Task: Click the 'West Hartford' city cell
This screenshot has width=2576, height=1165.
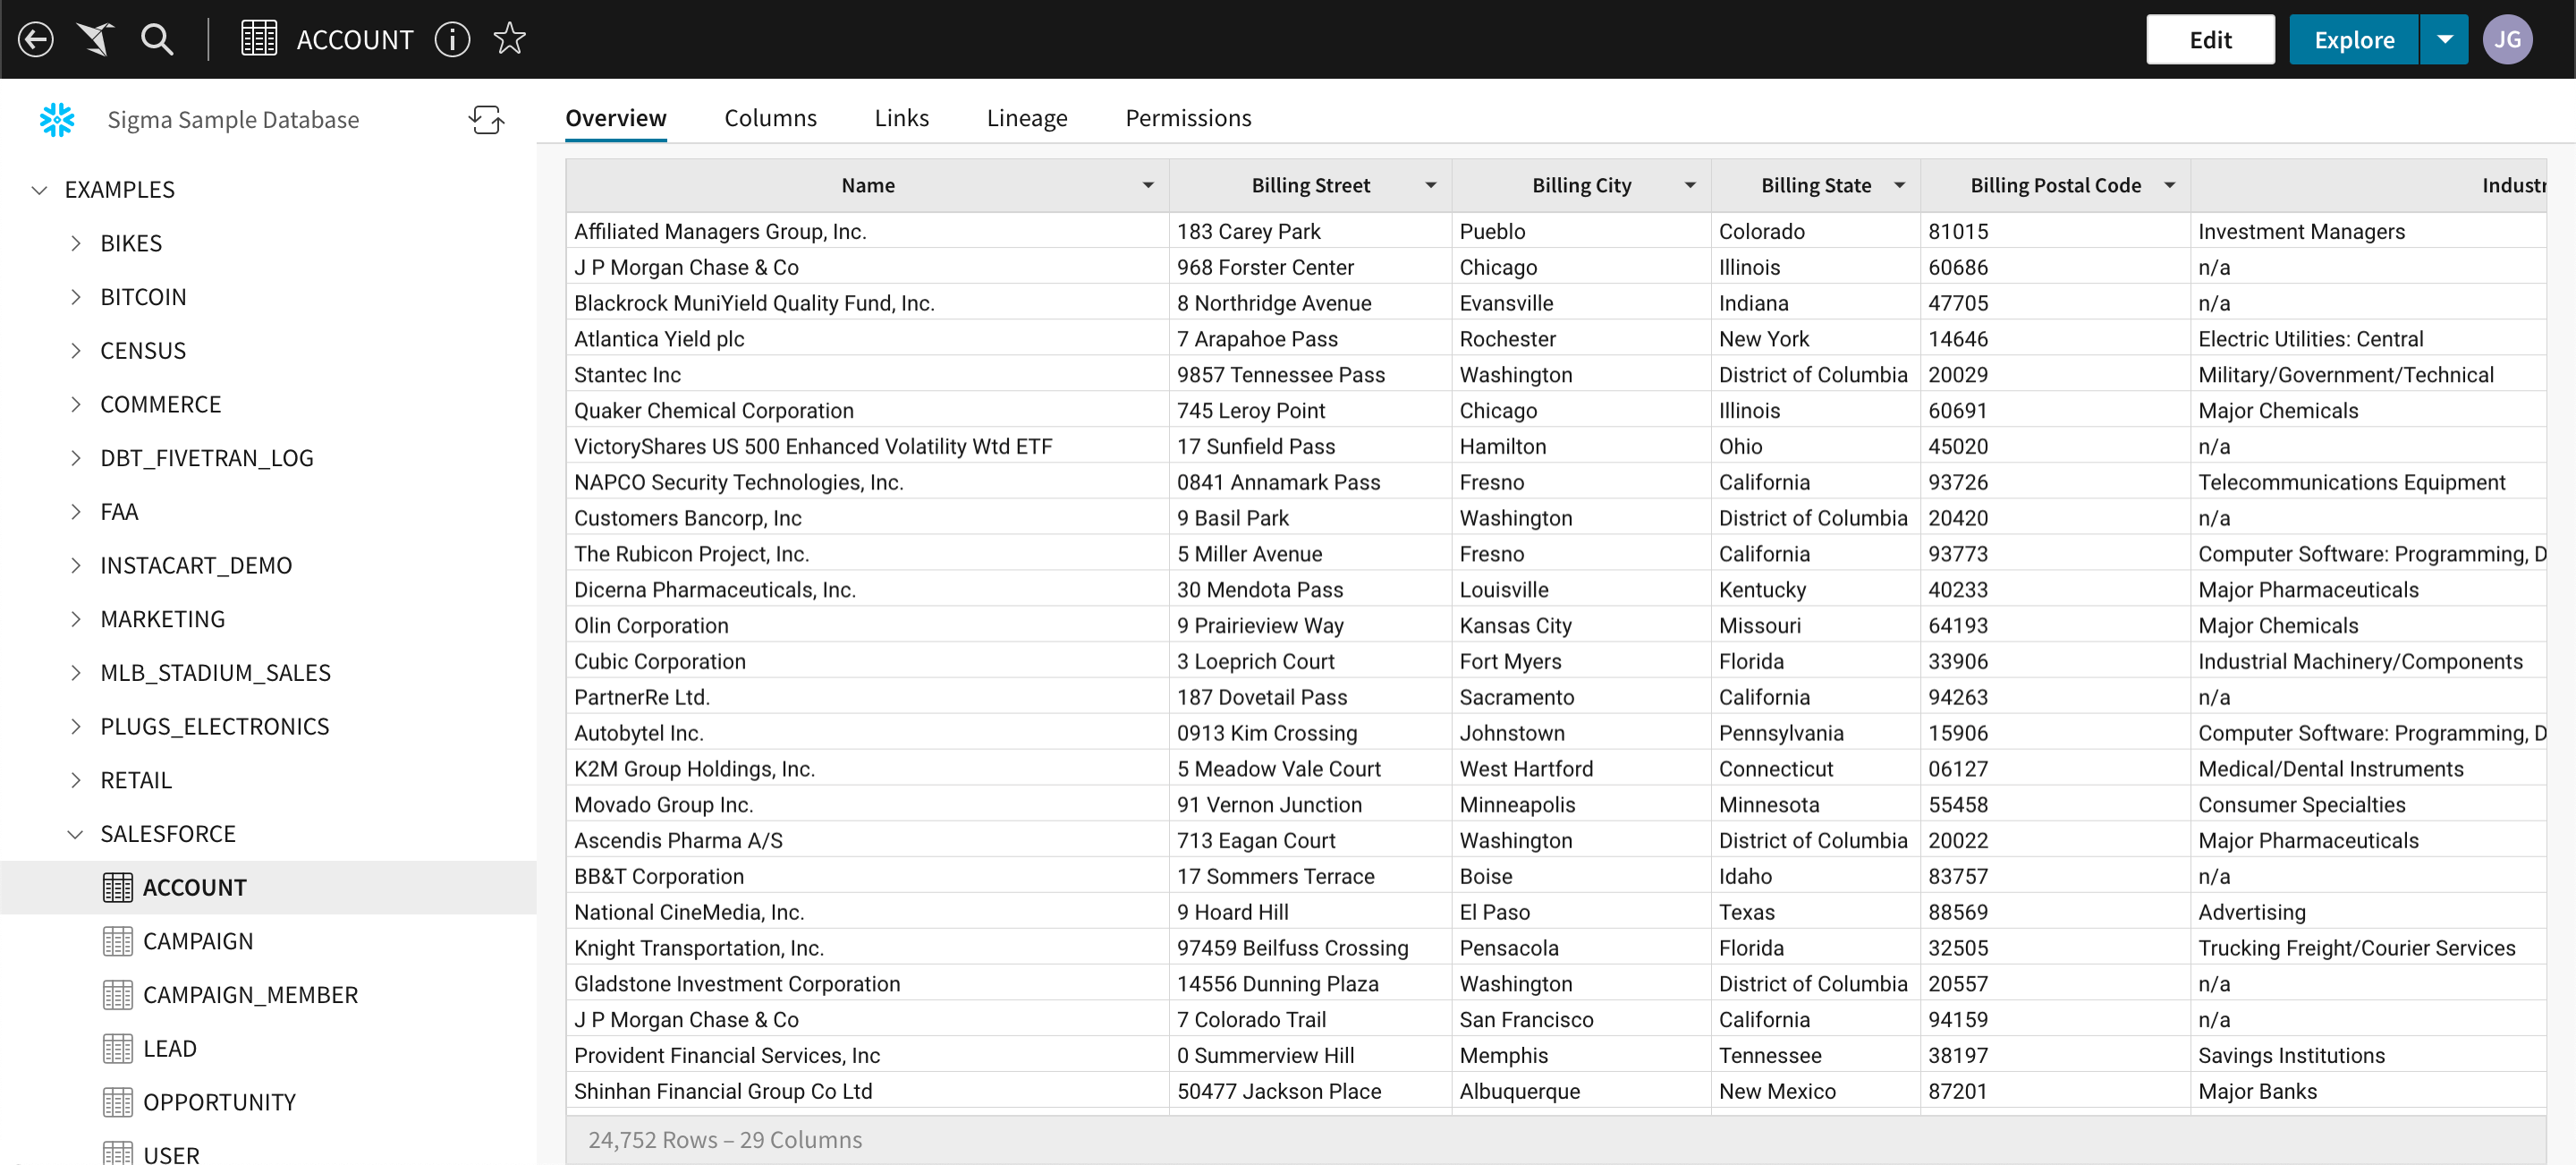Action: point(1581,769)
